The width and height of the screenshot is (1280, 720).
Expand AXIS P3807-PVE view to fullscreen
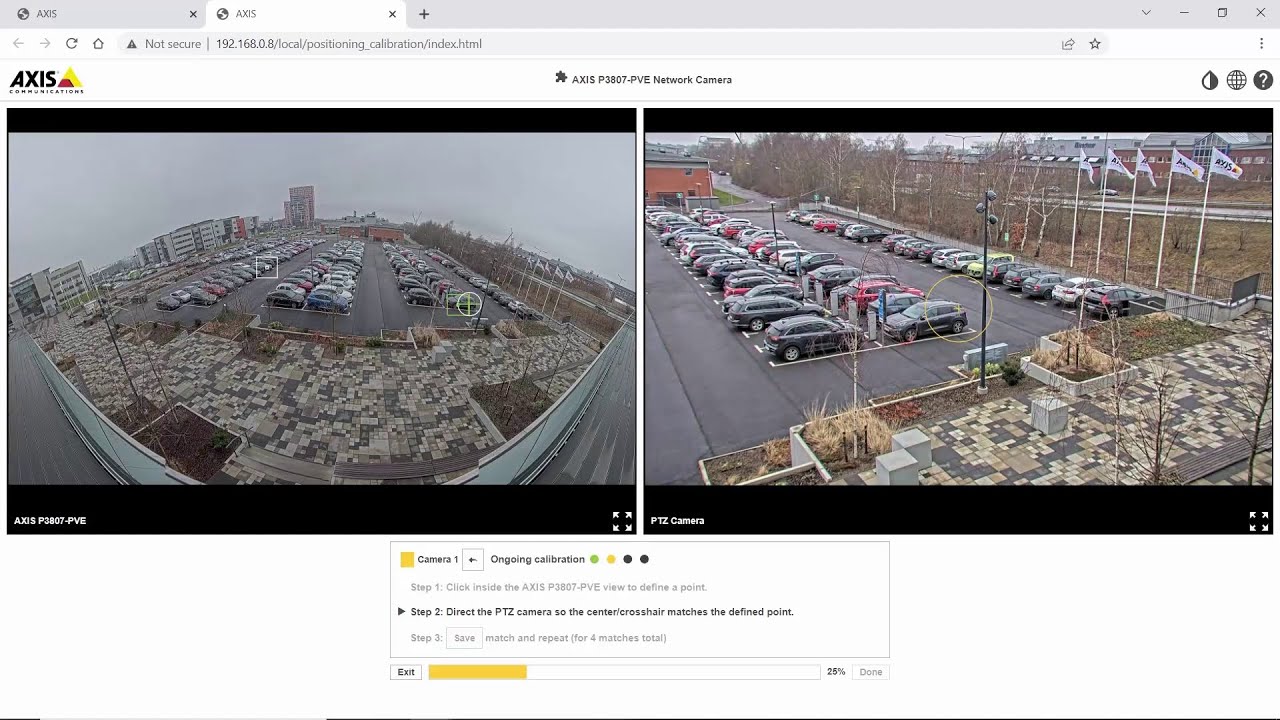pos(622,521)
